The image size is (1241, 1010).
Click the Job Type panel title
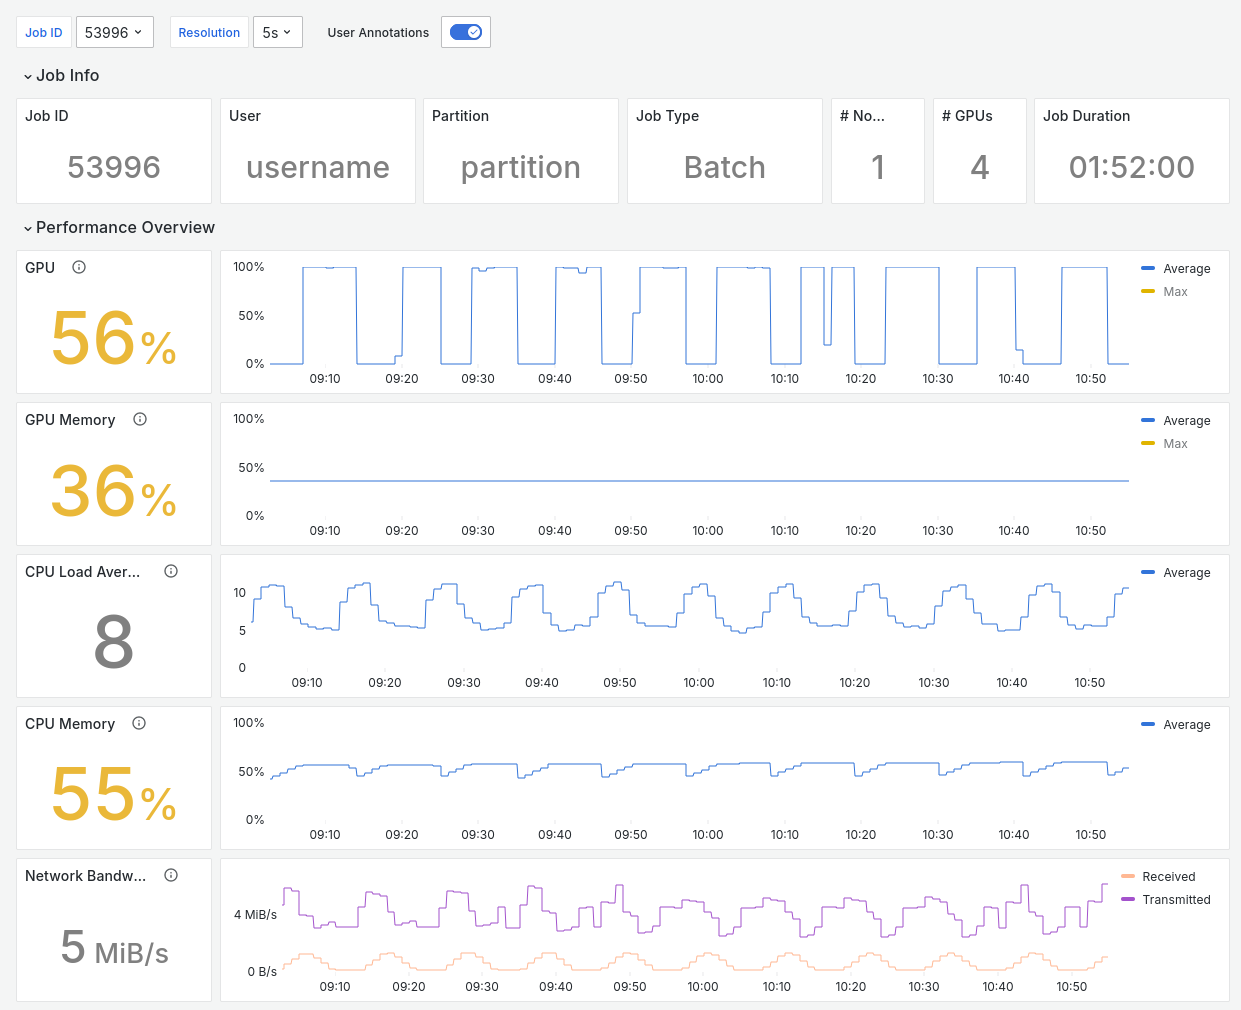[x=667, y=116]
